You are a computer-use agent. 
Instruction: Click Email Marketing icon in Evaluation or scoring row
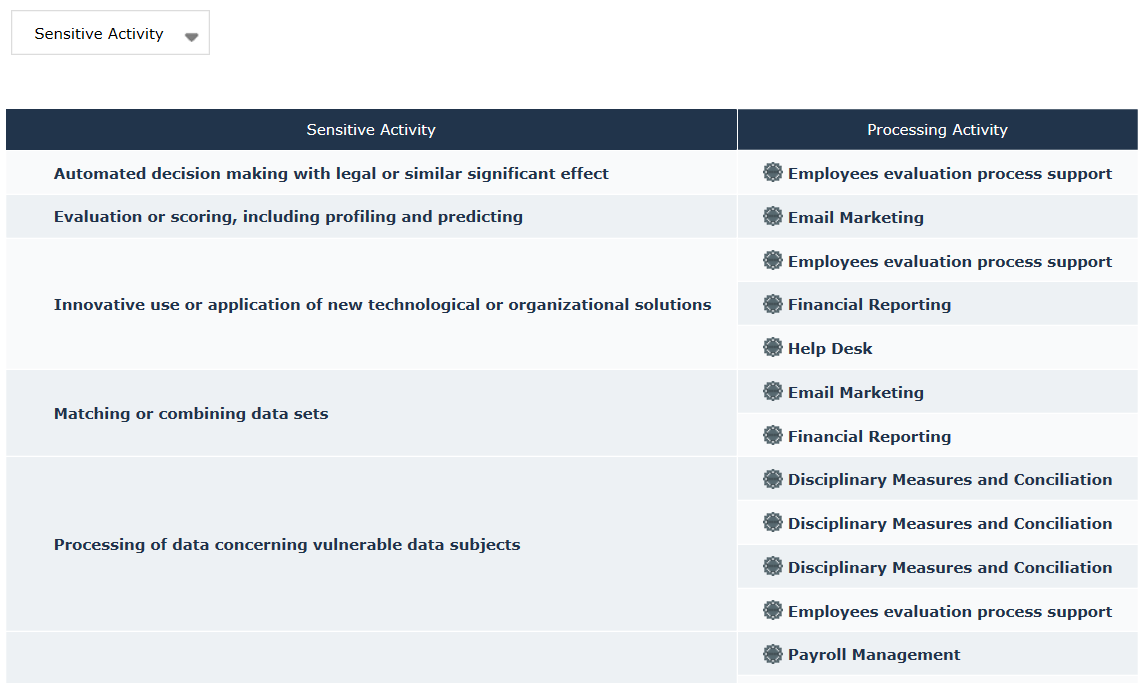point(773,217)
